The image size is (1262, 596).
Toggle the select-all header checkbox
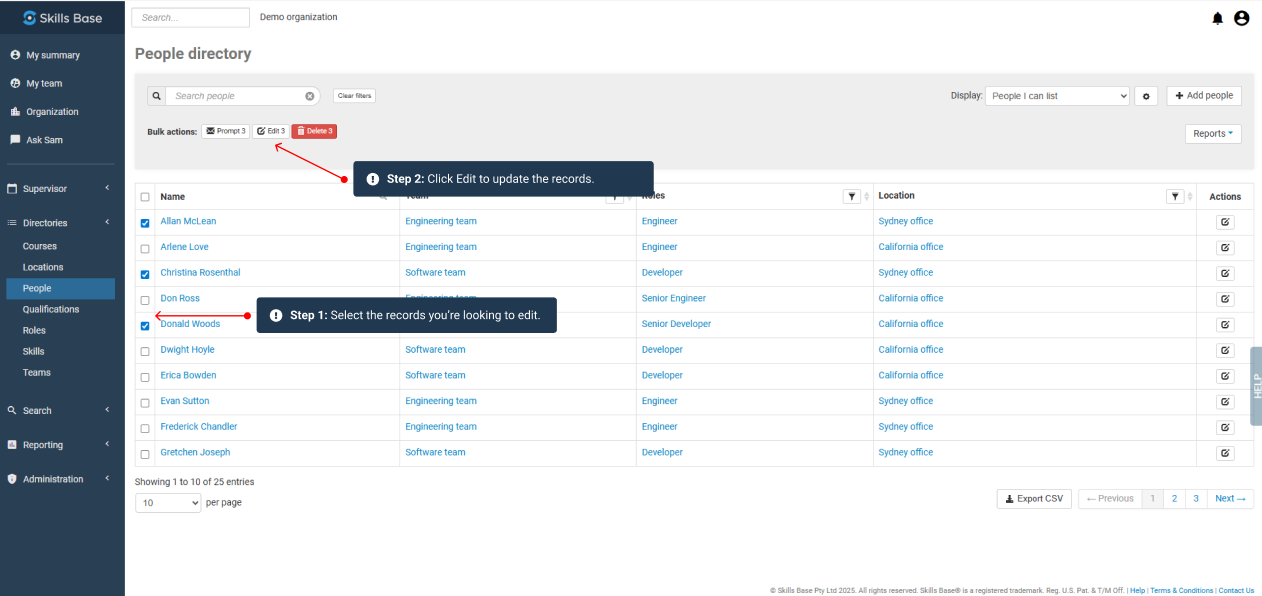click(145, 197)
